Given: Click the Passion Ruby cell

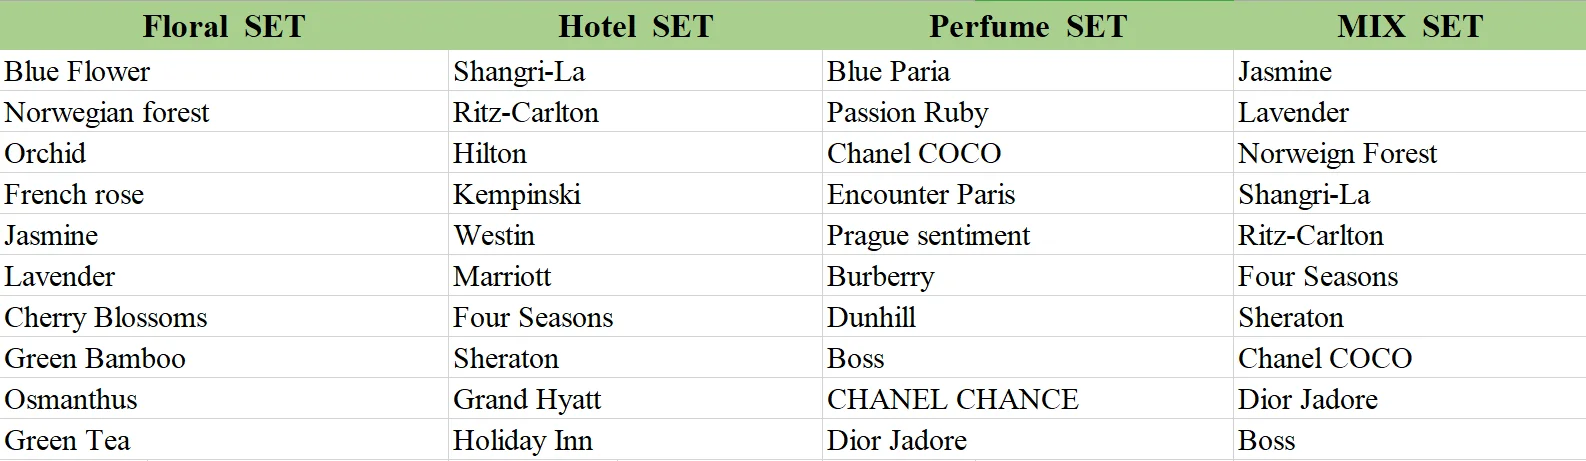Looking at the screenshot, I should (x=1028, y=112).
